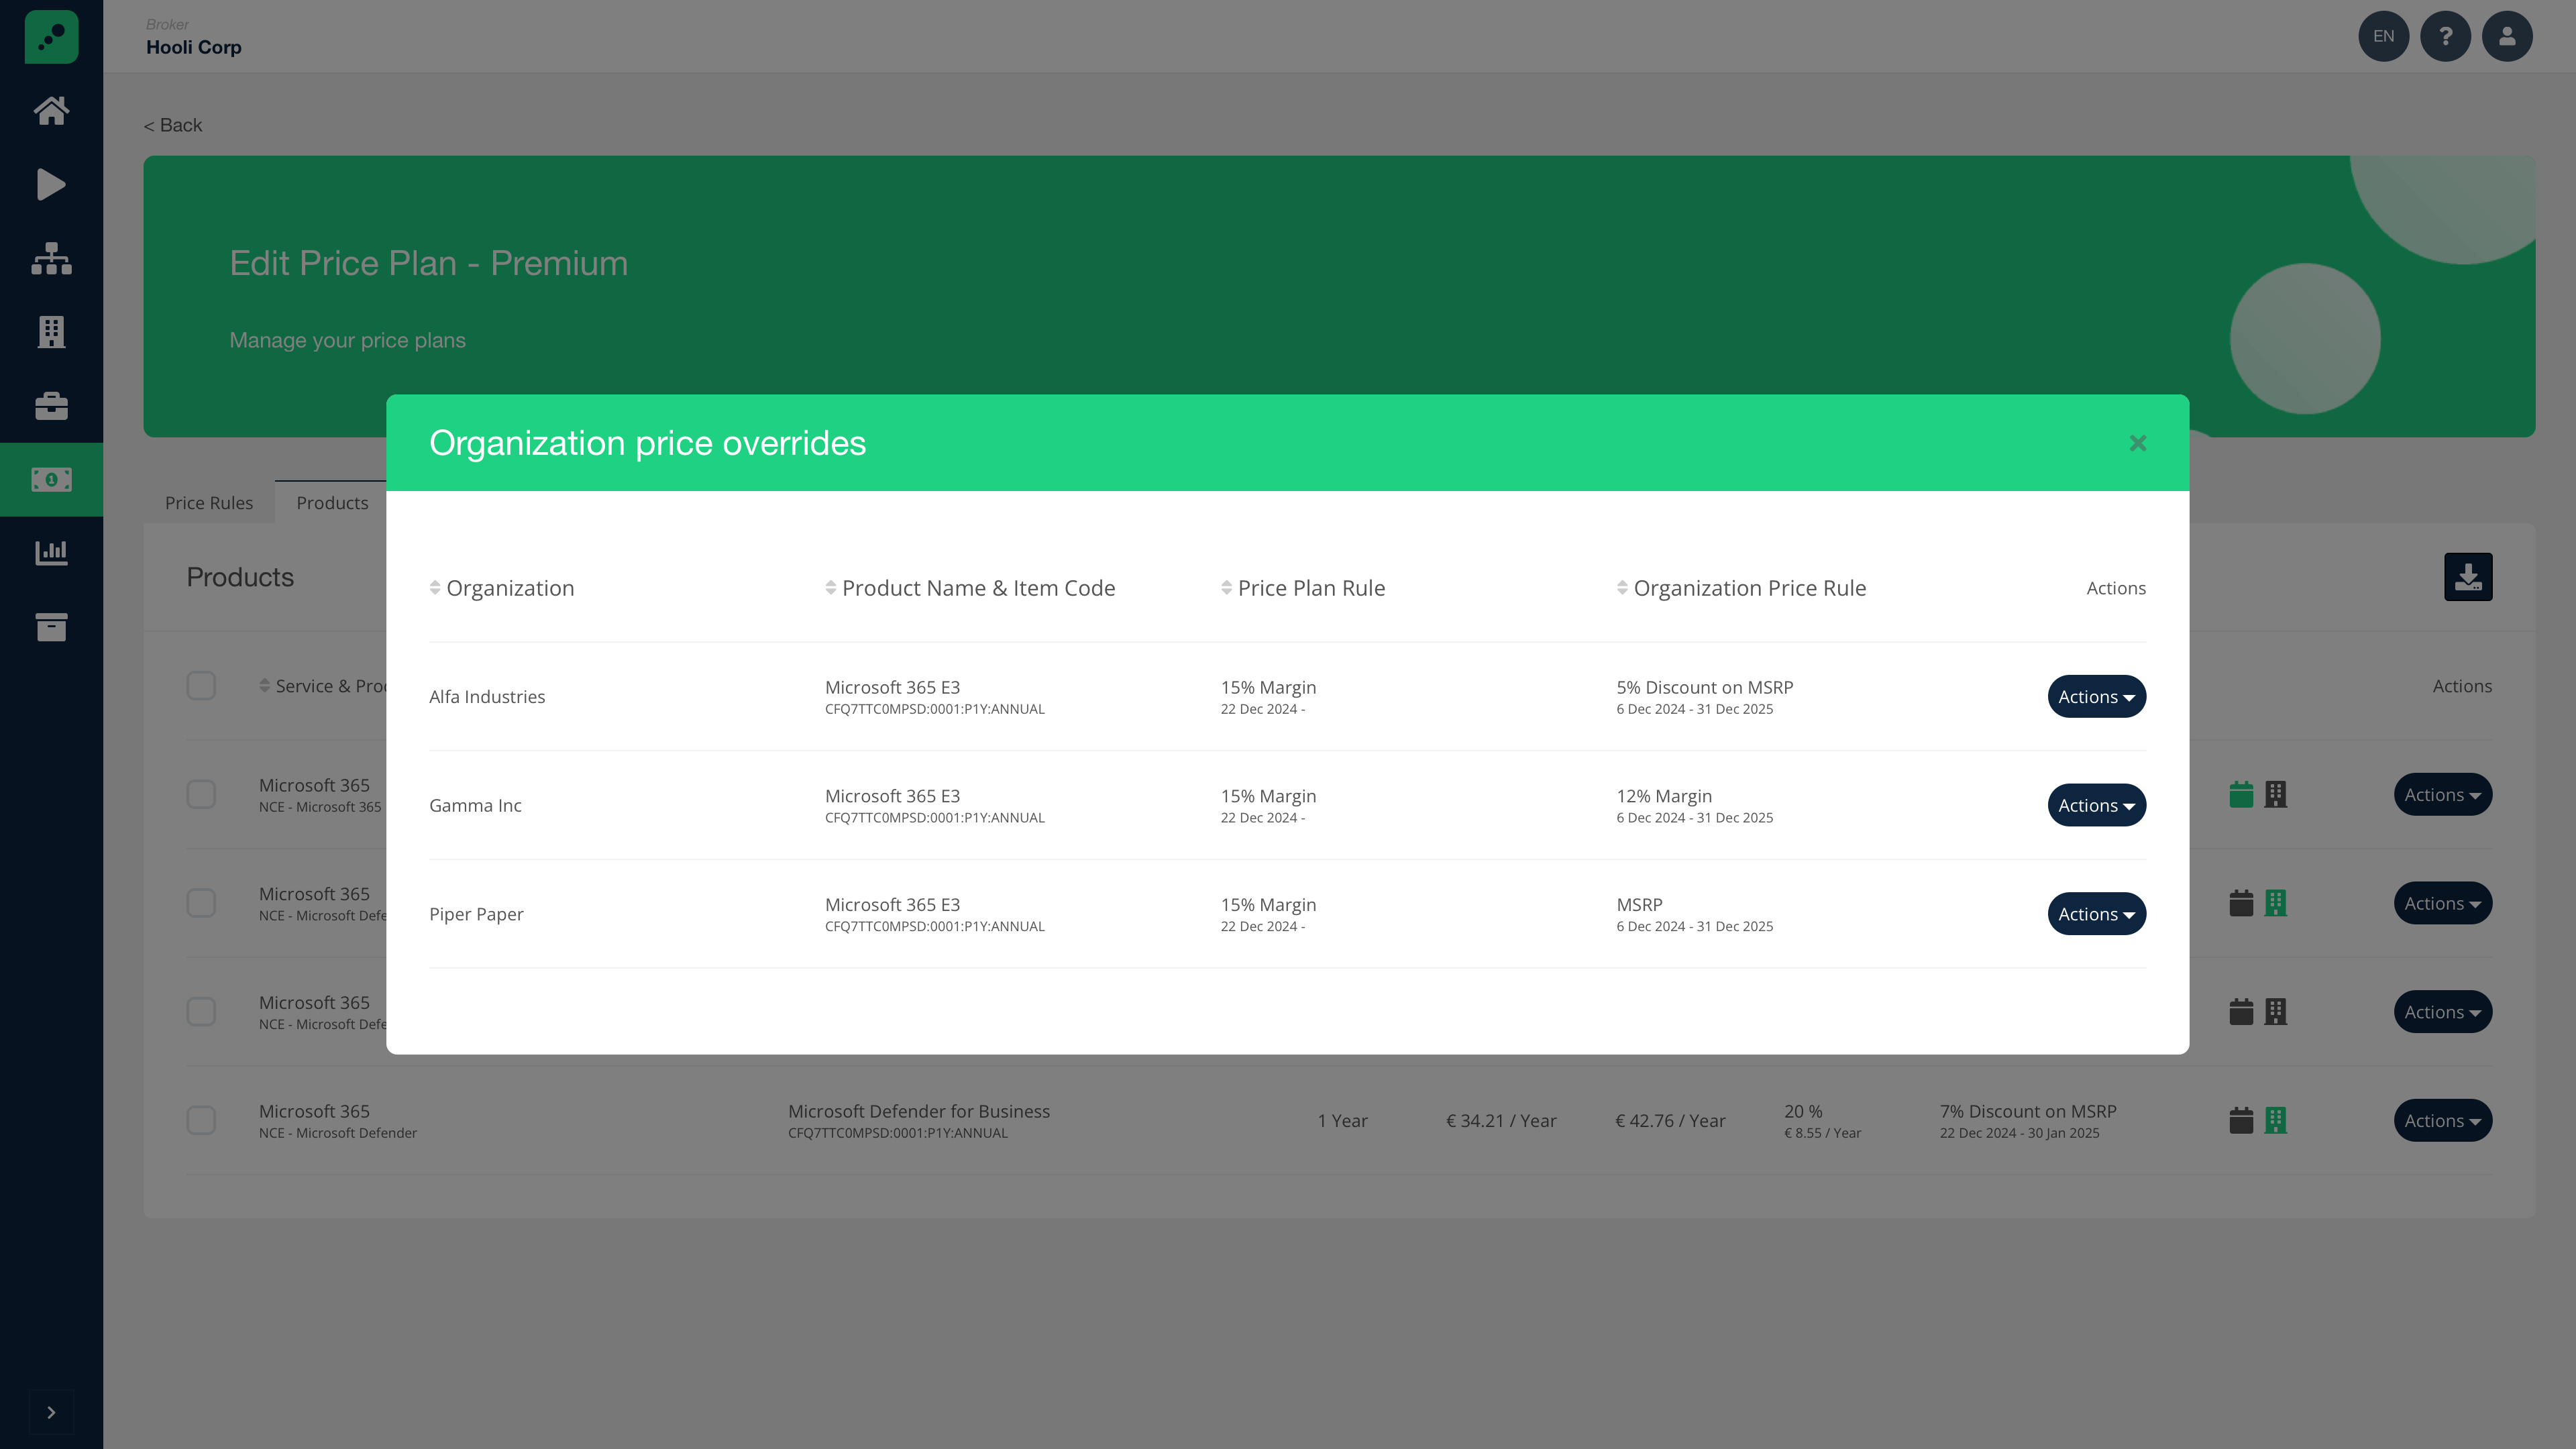This screenshot has height=1449, width=2576.
Task: Sort by Organization Price Rule column
Action: click(x=1742, y=588)
